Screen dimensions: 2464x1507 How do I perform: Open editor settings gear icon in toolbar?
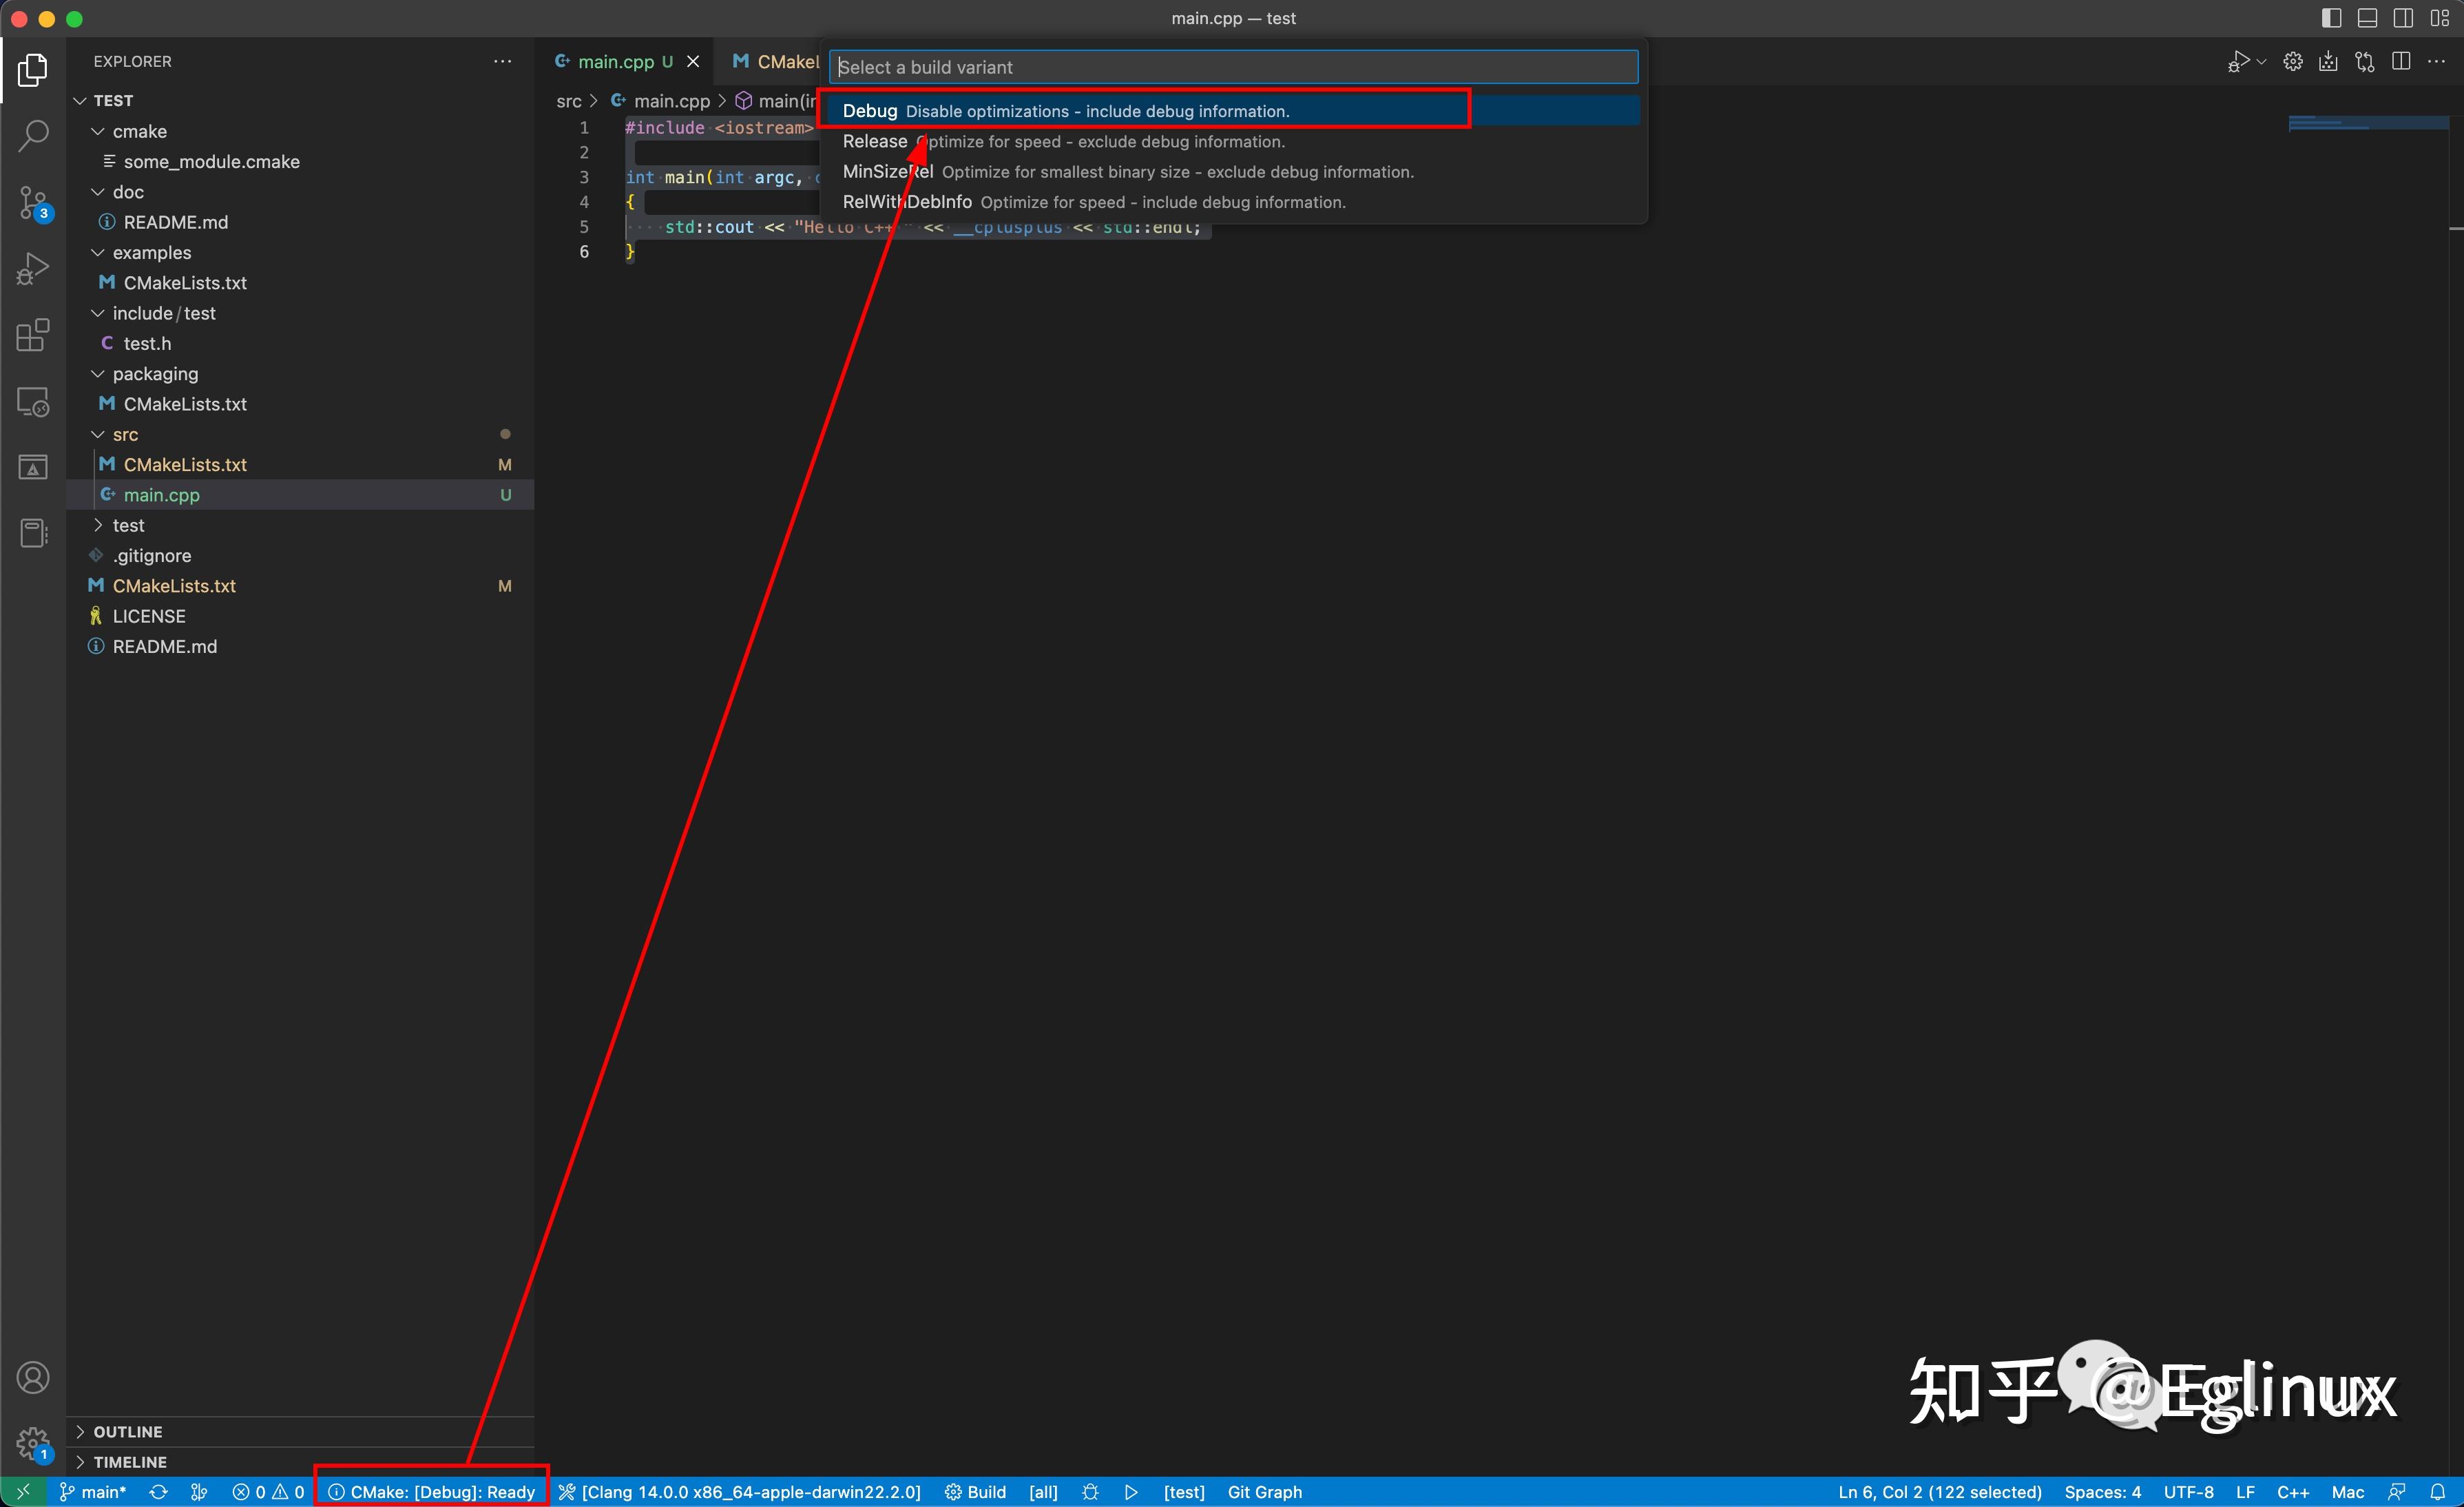tap(2293, 60)
